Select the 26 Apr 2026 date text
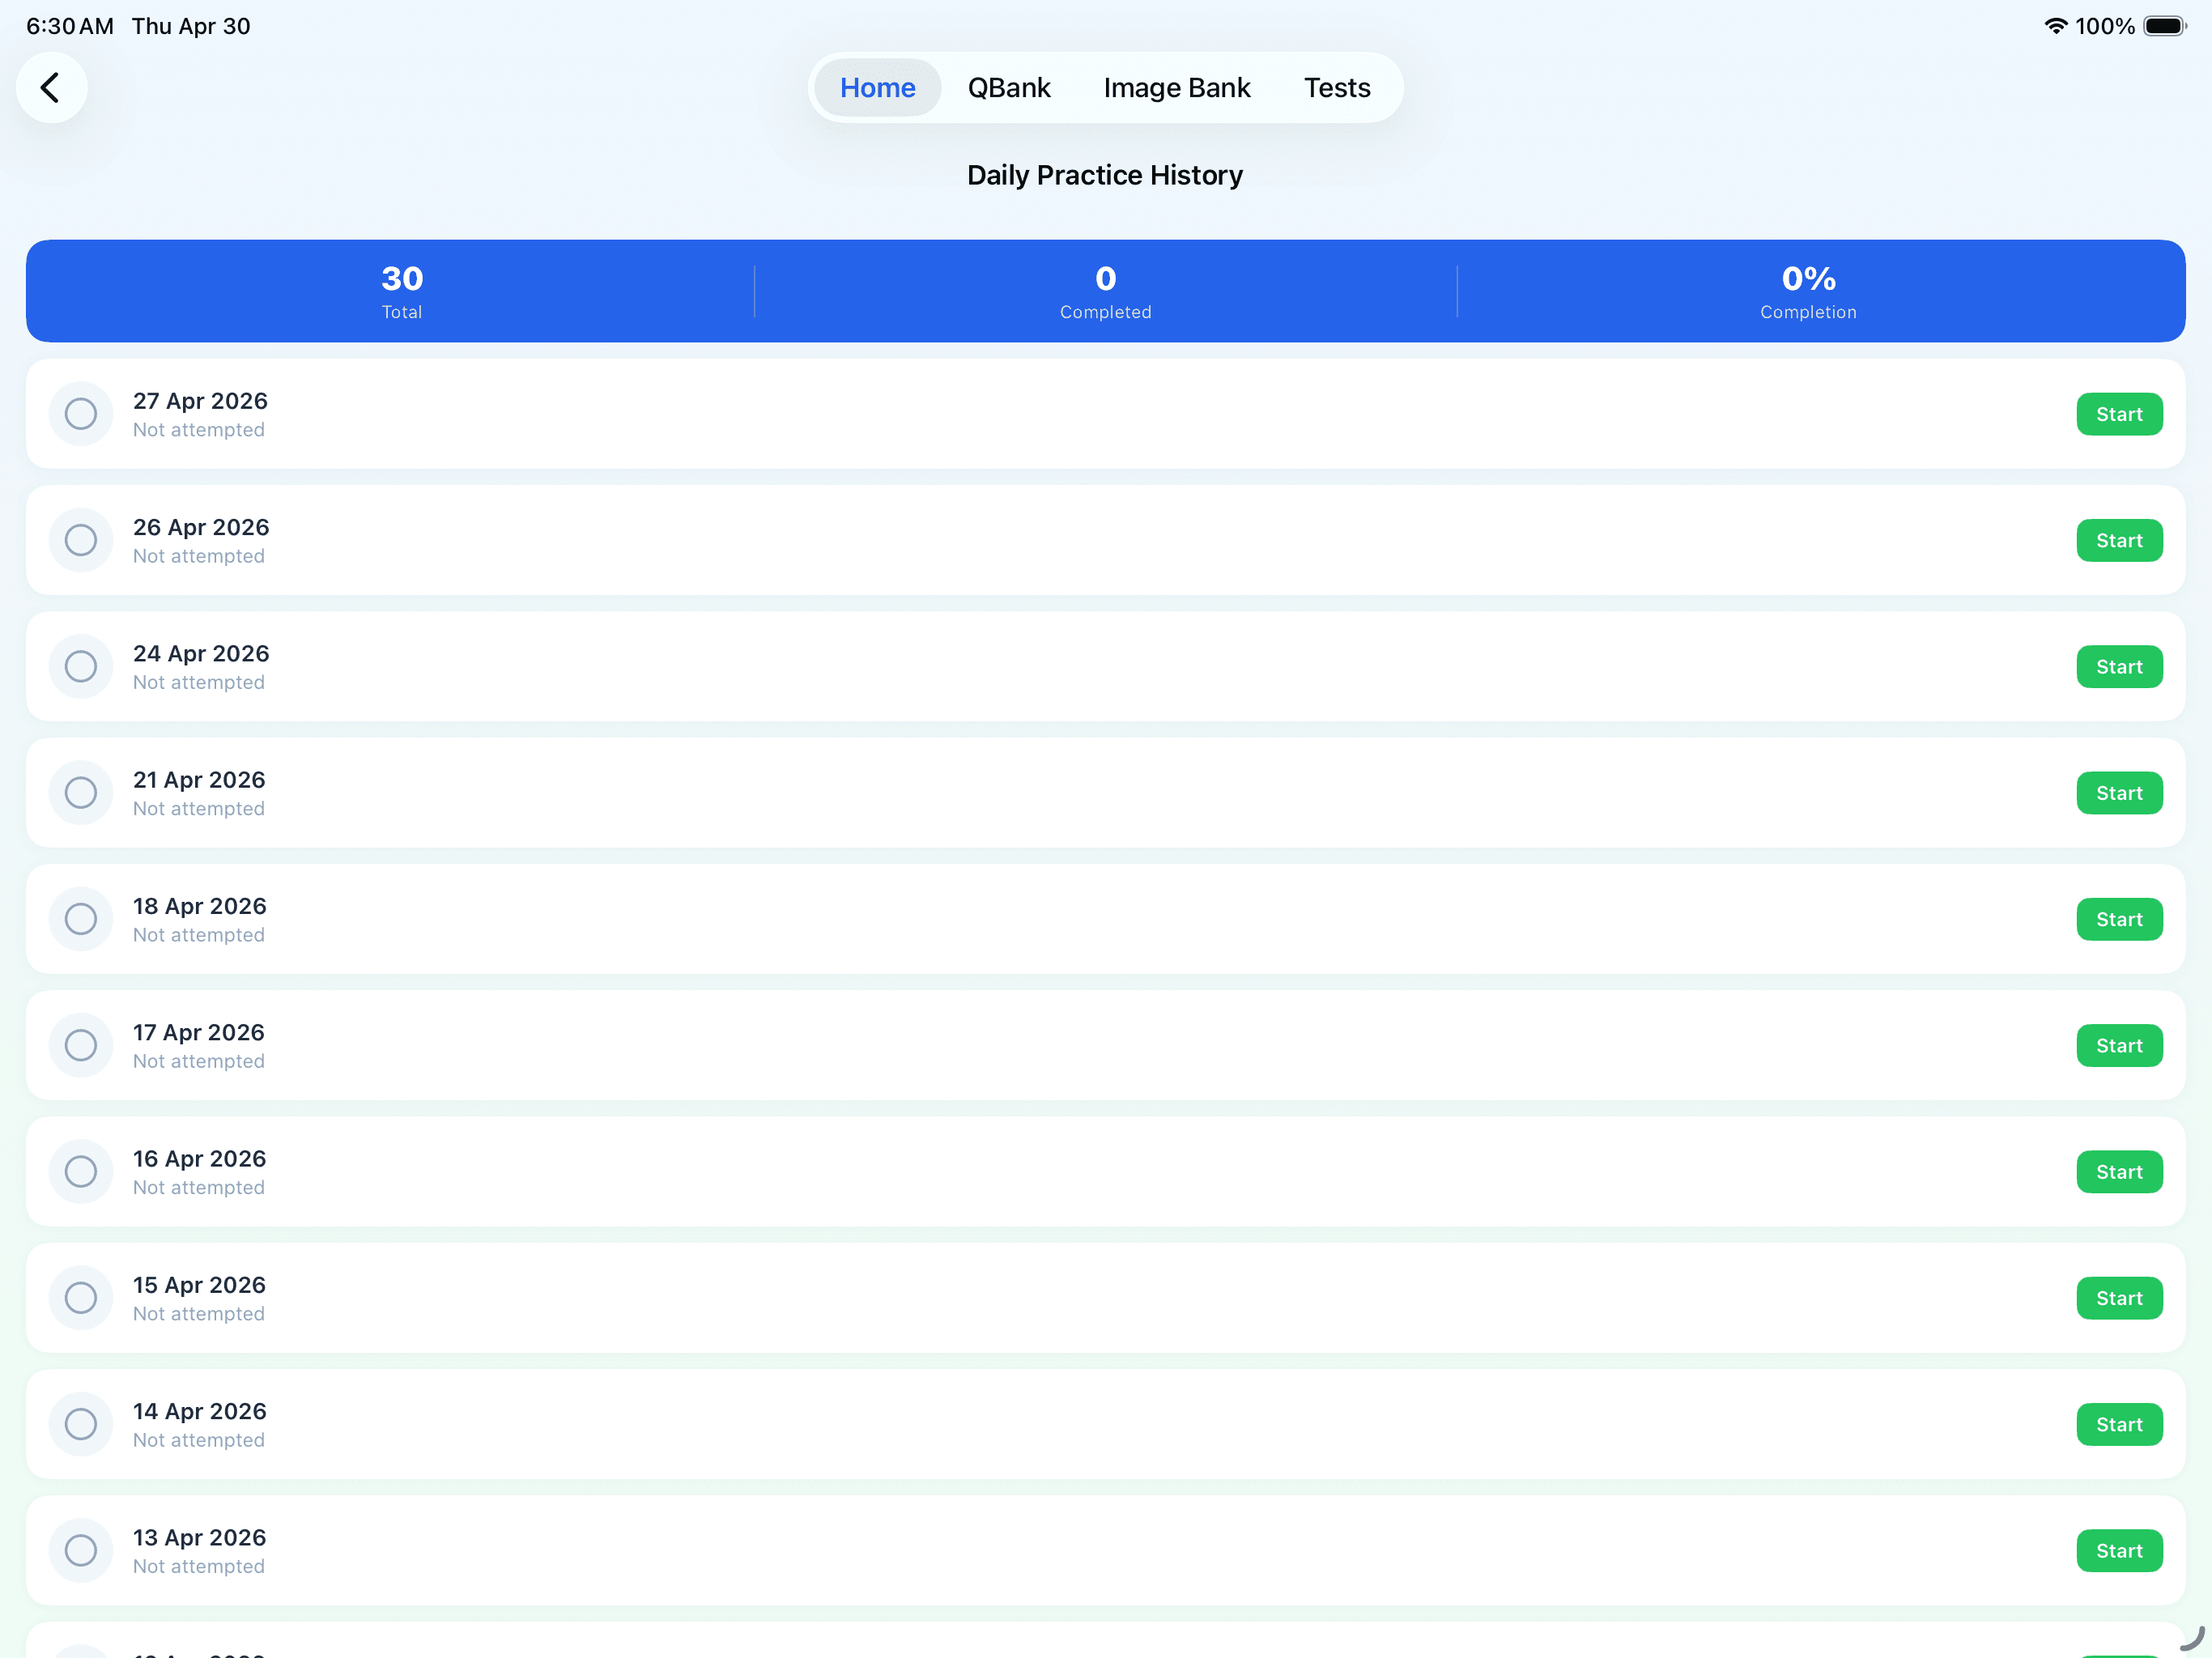The height and width of the screenshot is (1658, 2212). coord(201,527)
